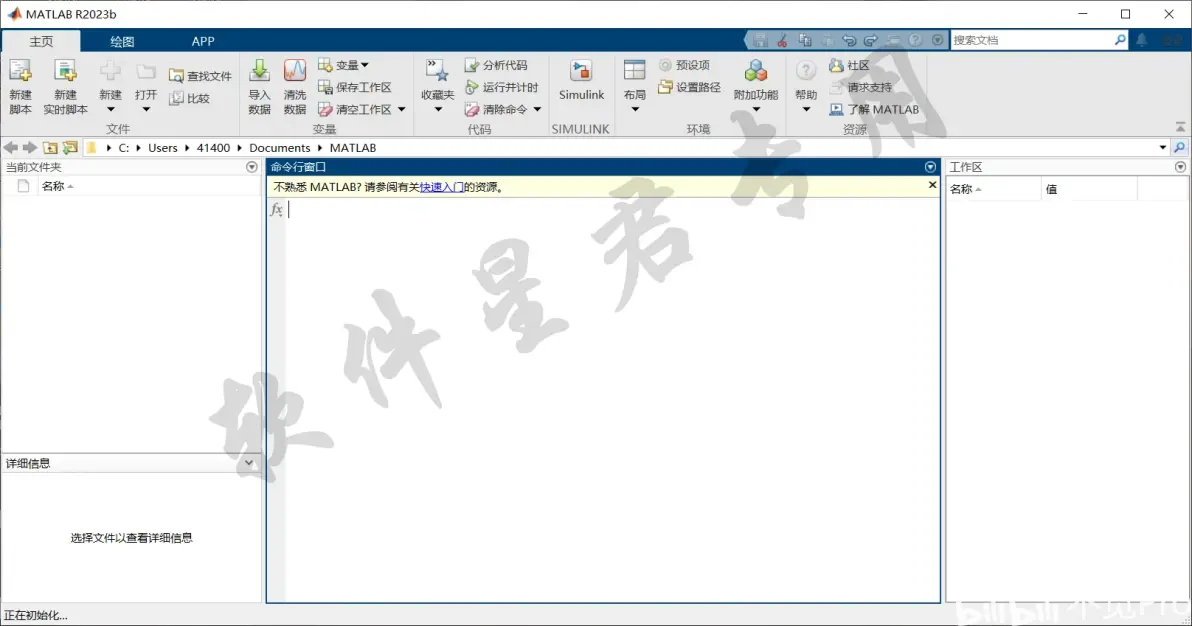
Task: Open the 打开 folder dropdown arrow
Action: click(x=146, y=110)
